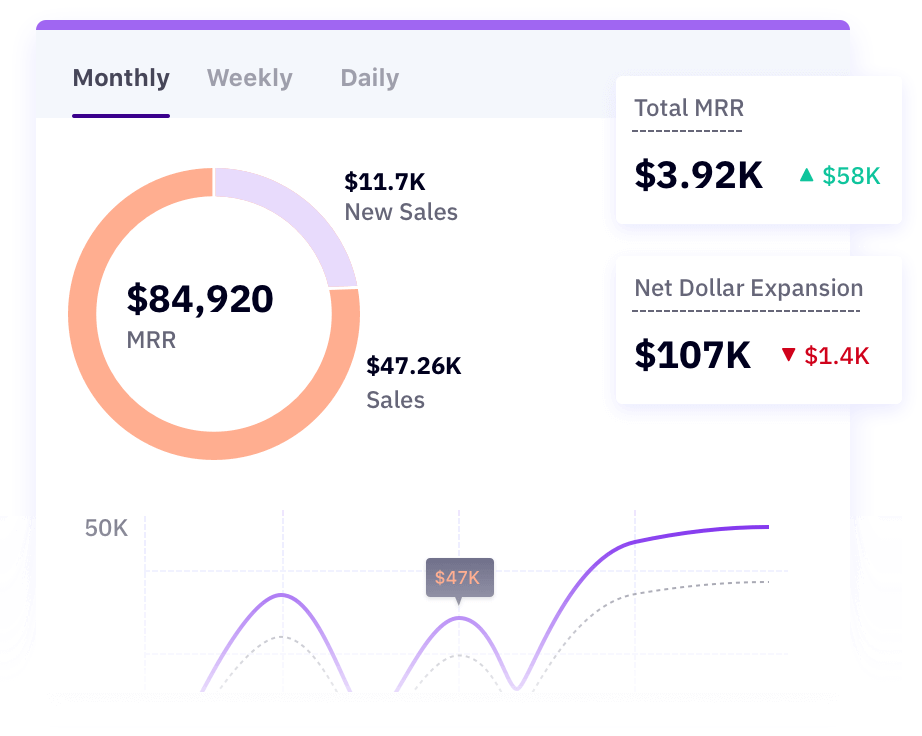Select the Monthly tab
The height and width of the screenshot is (736, 922).
(x=120, y=78)
